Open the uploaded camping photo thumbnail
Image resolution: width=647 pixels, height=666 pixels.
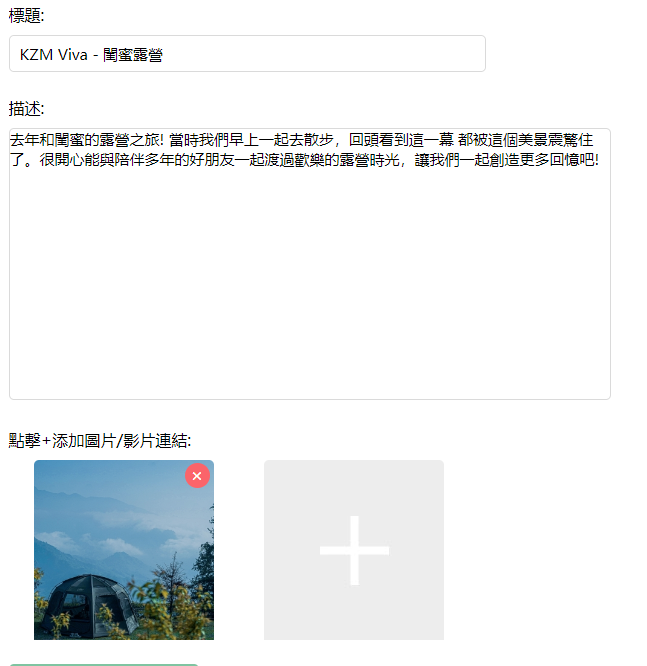coord(124,550)
